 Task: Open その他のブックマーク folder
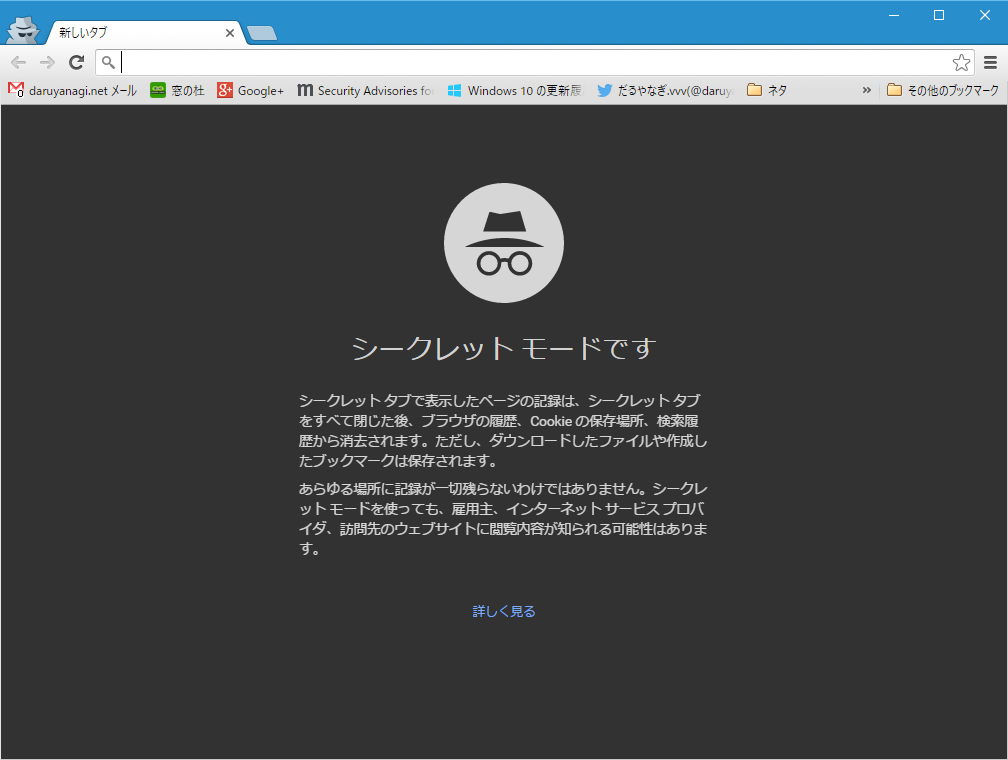point(942,91)
